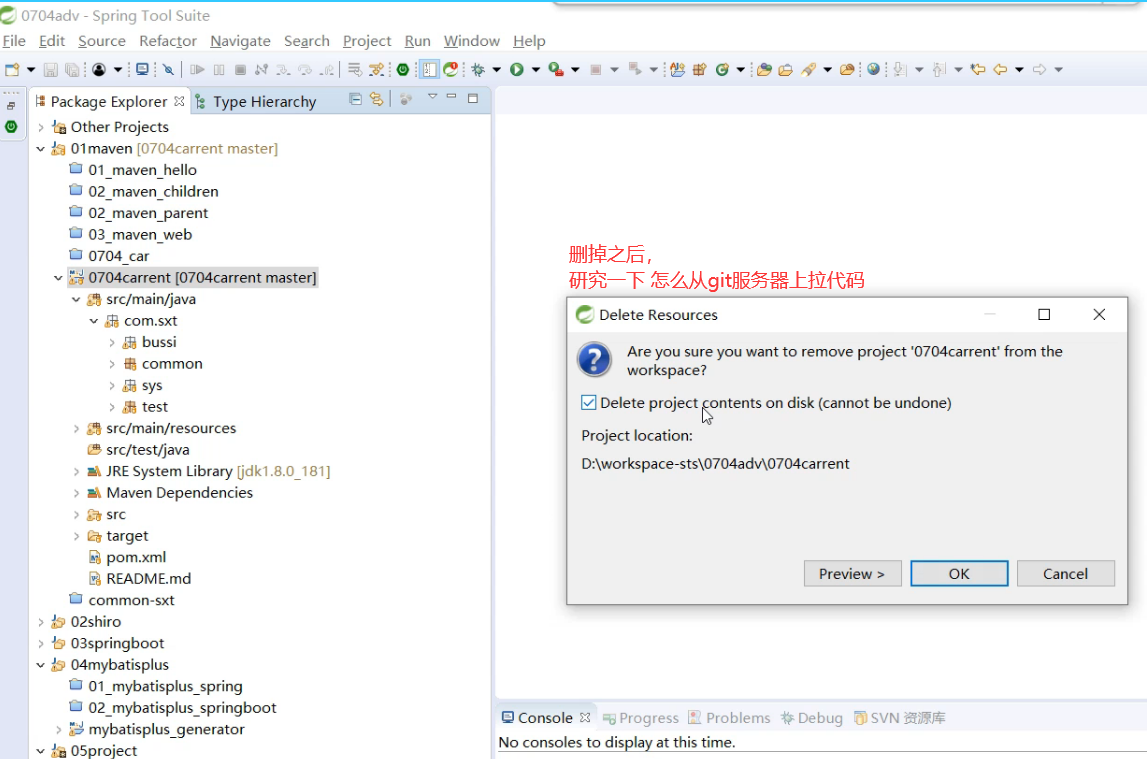
Task: Click the Package Explorer tab close X
Action: [179, 101]
